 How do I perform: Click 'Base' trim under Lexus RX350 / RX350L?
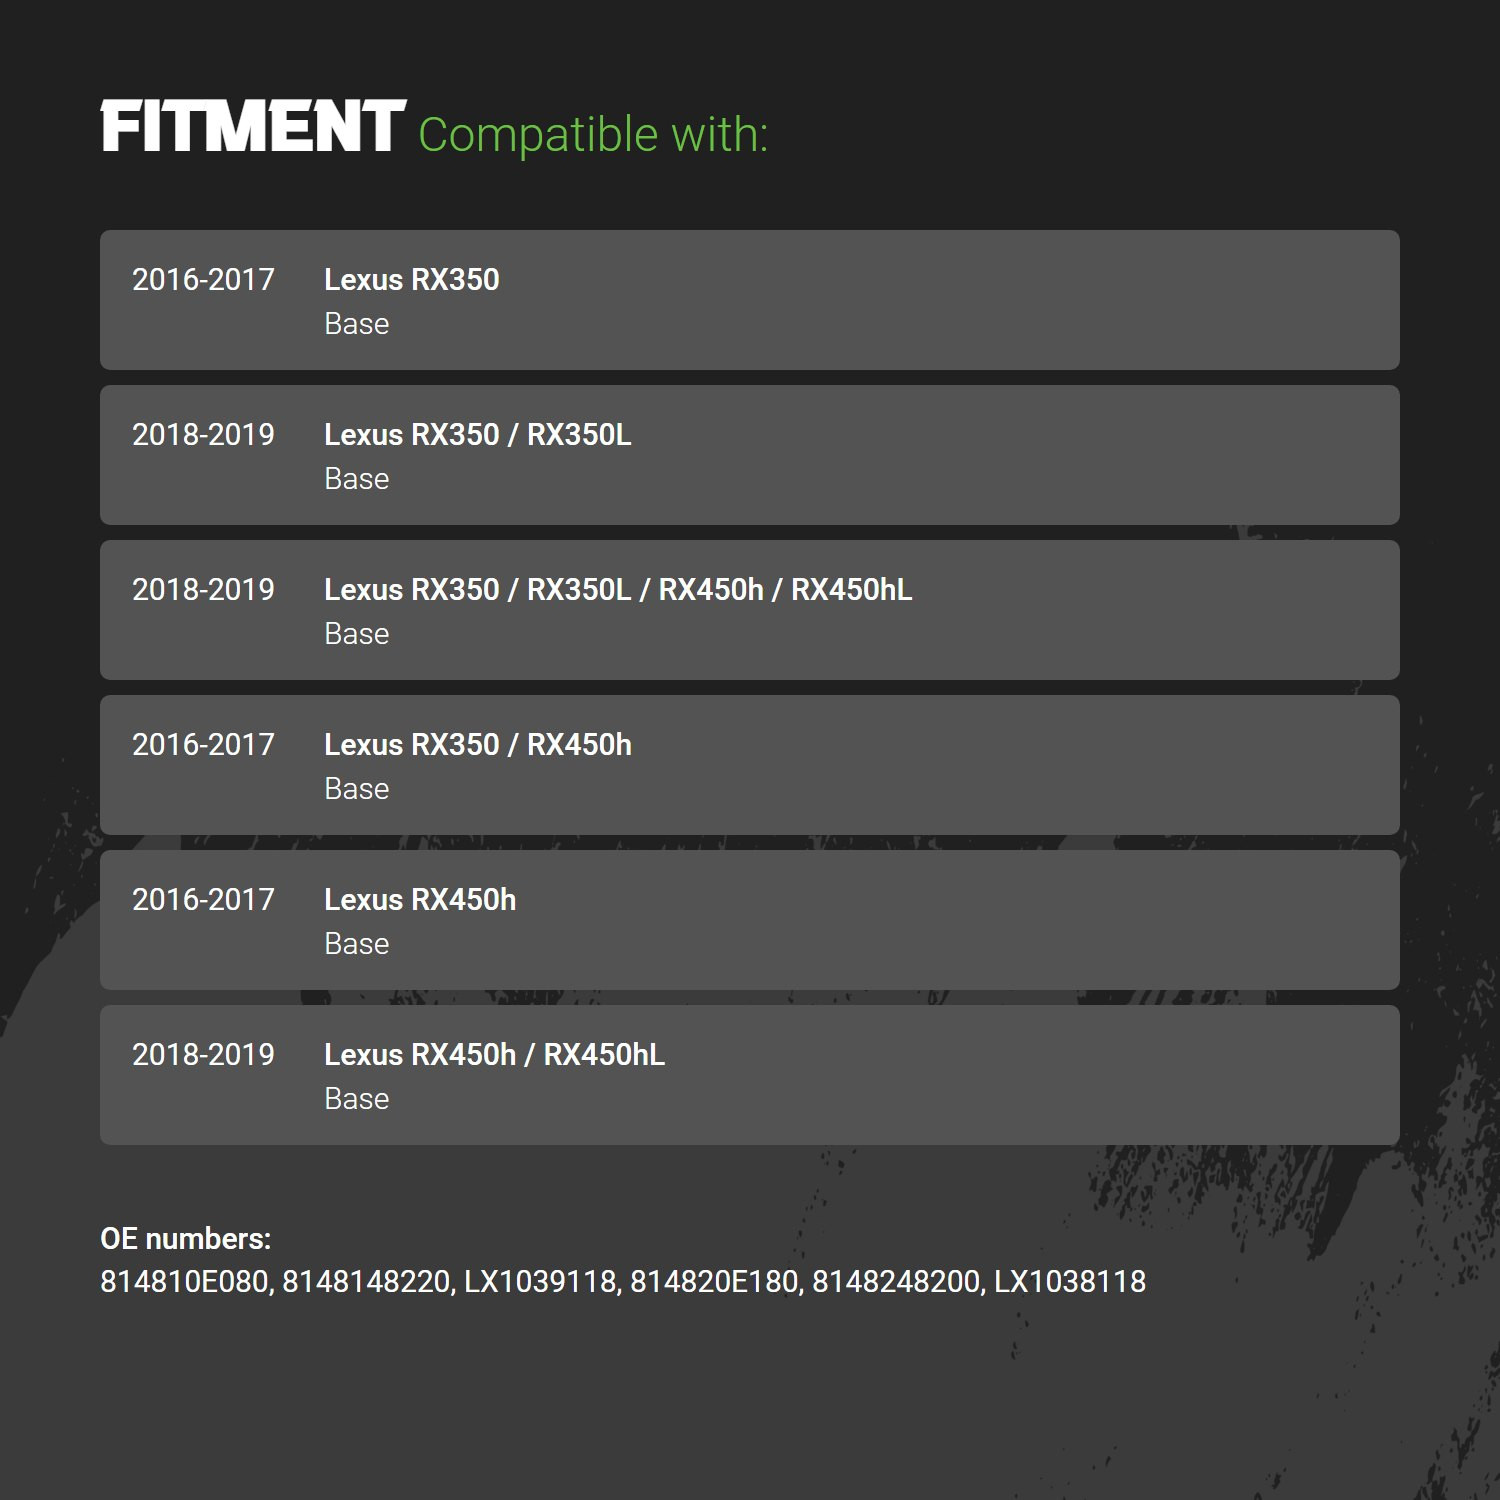357,478
